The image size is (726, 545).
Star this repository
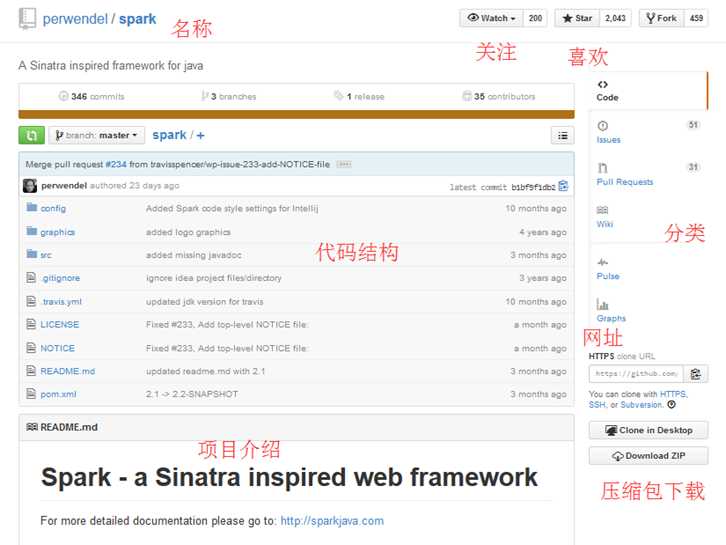pos(577,18)
